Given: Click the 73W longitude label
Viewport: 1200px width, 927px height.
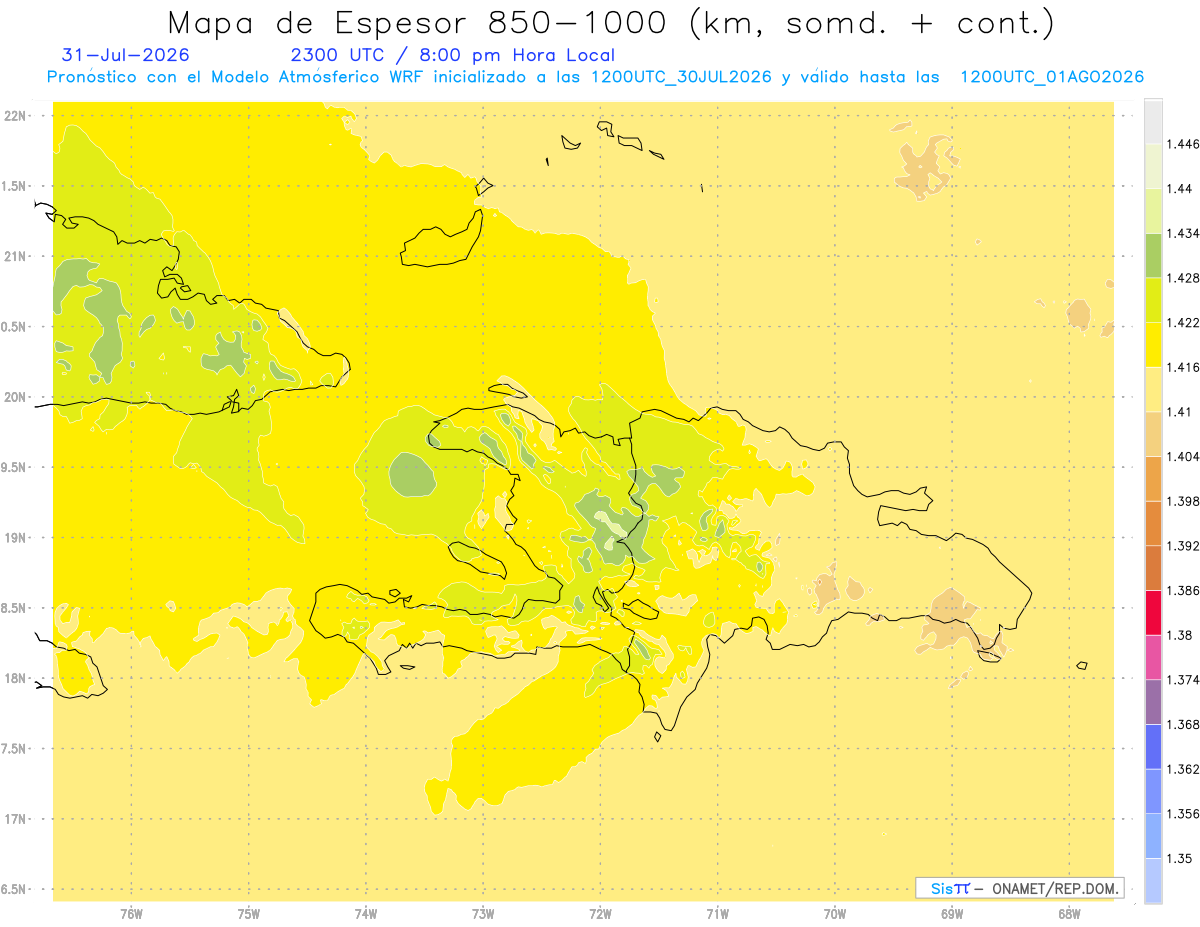Looking at the screenshot, I should 483,913.
